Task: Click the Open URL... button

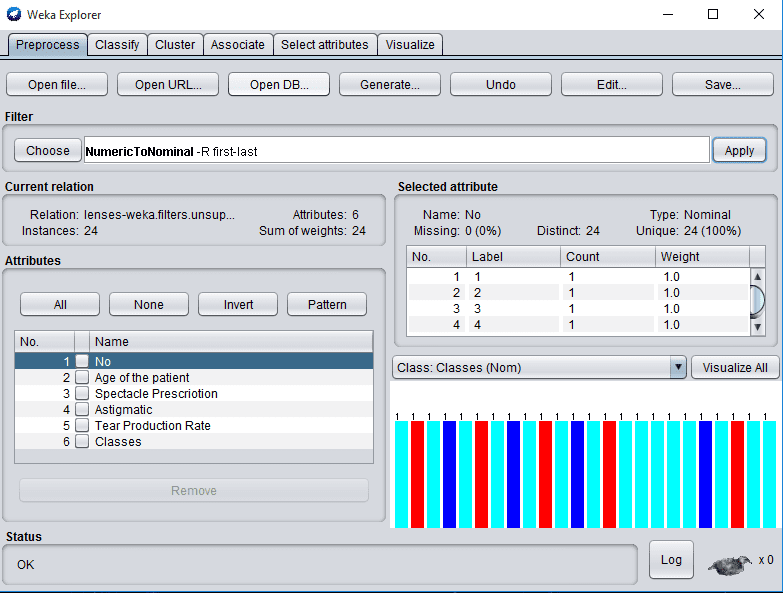Action: (x=168, y=84)
